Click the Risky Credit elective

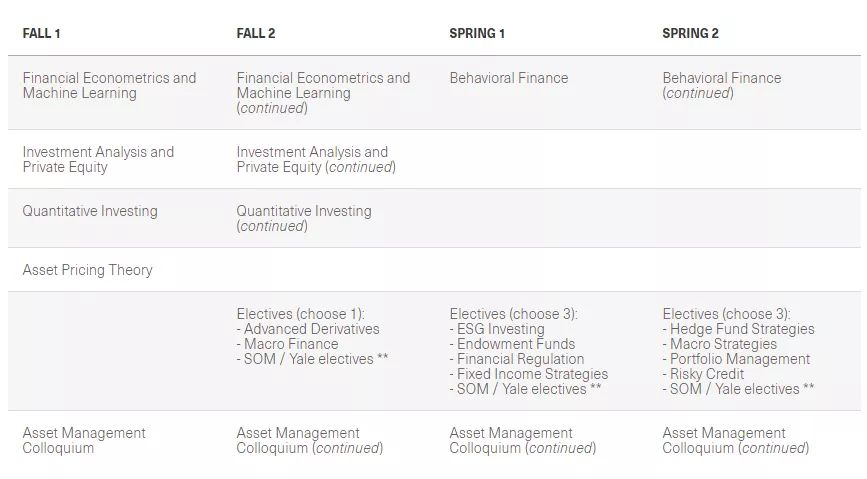[x=706, y=374]
